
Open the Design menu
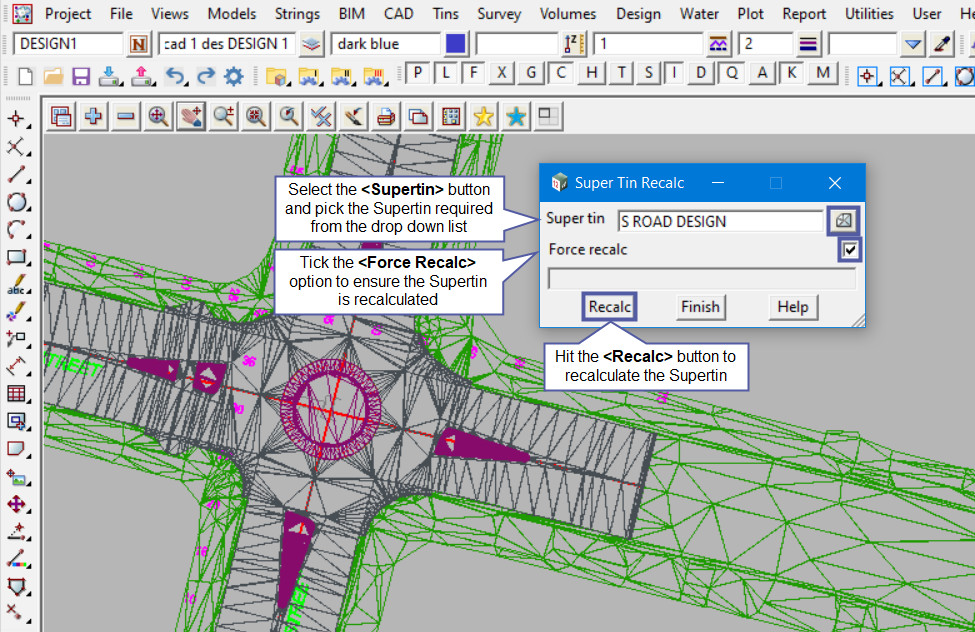pyautogui.click(x=638, y=14)
